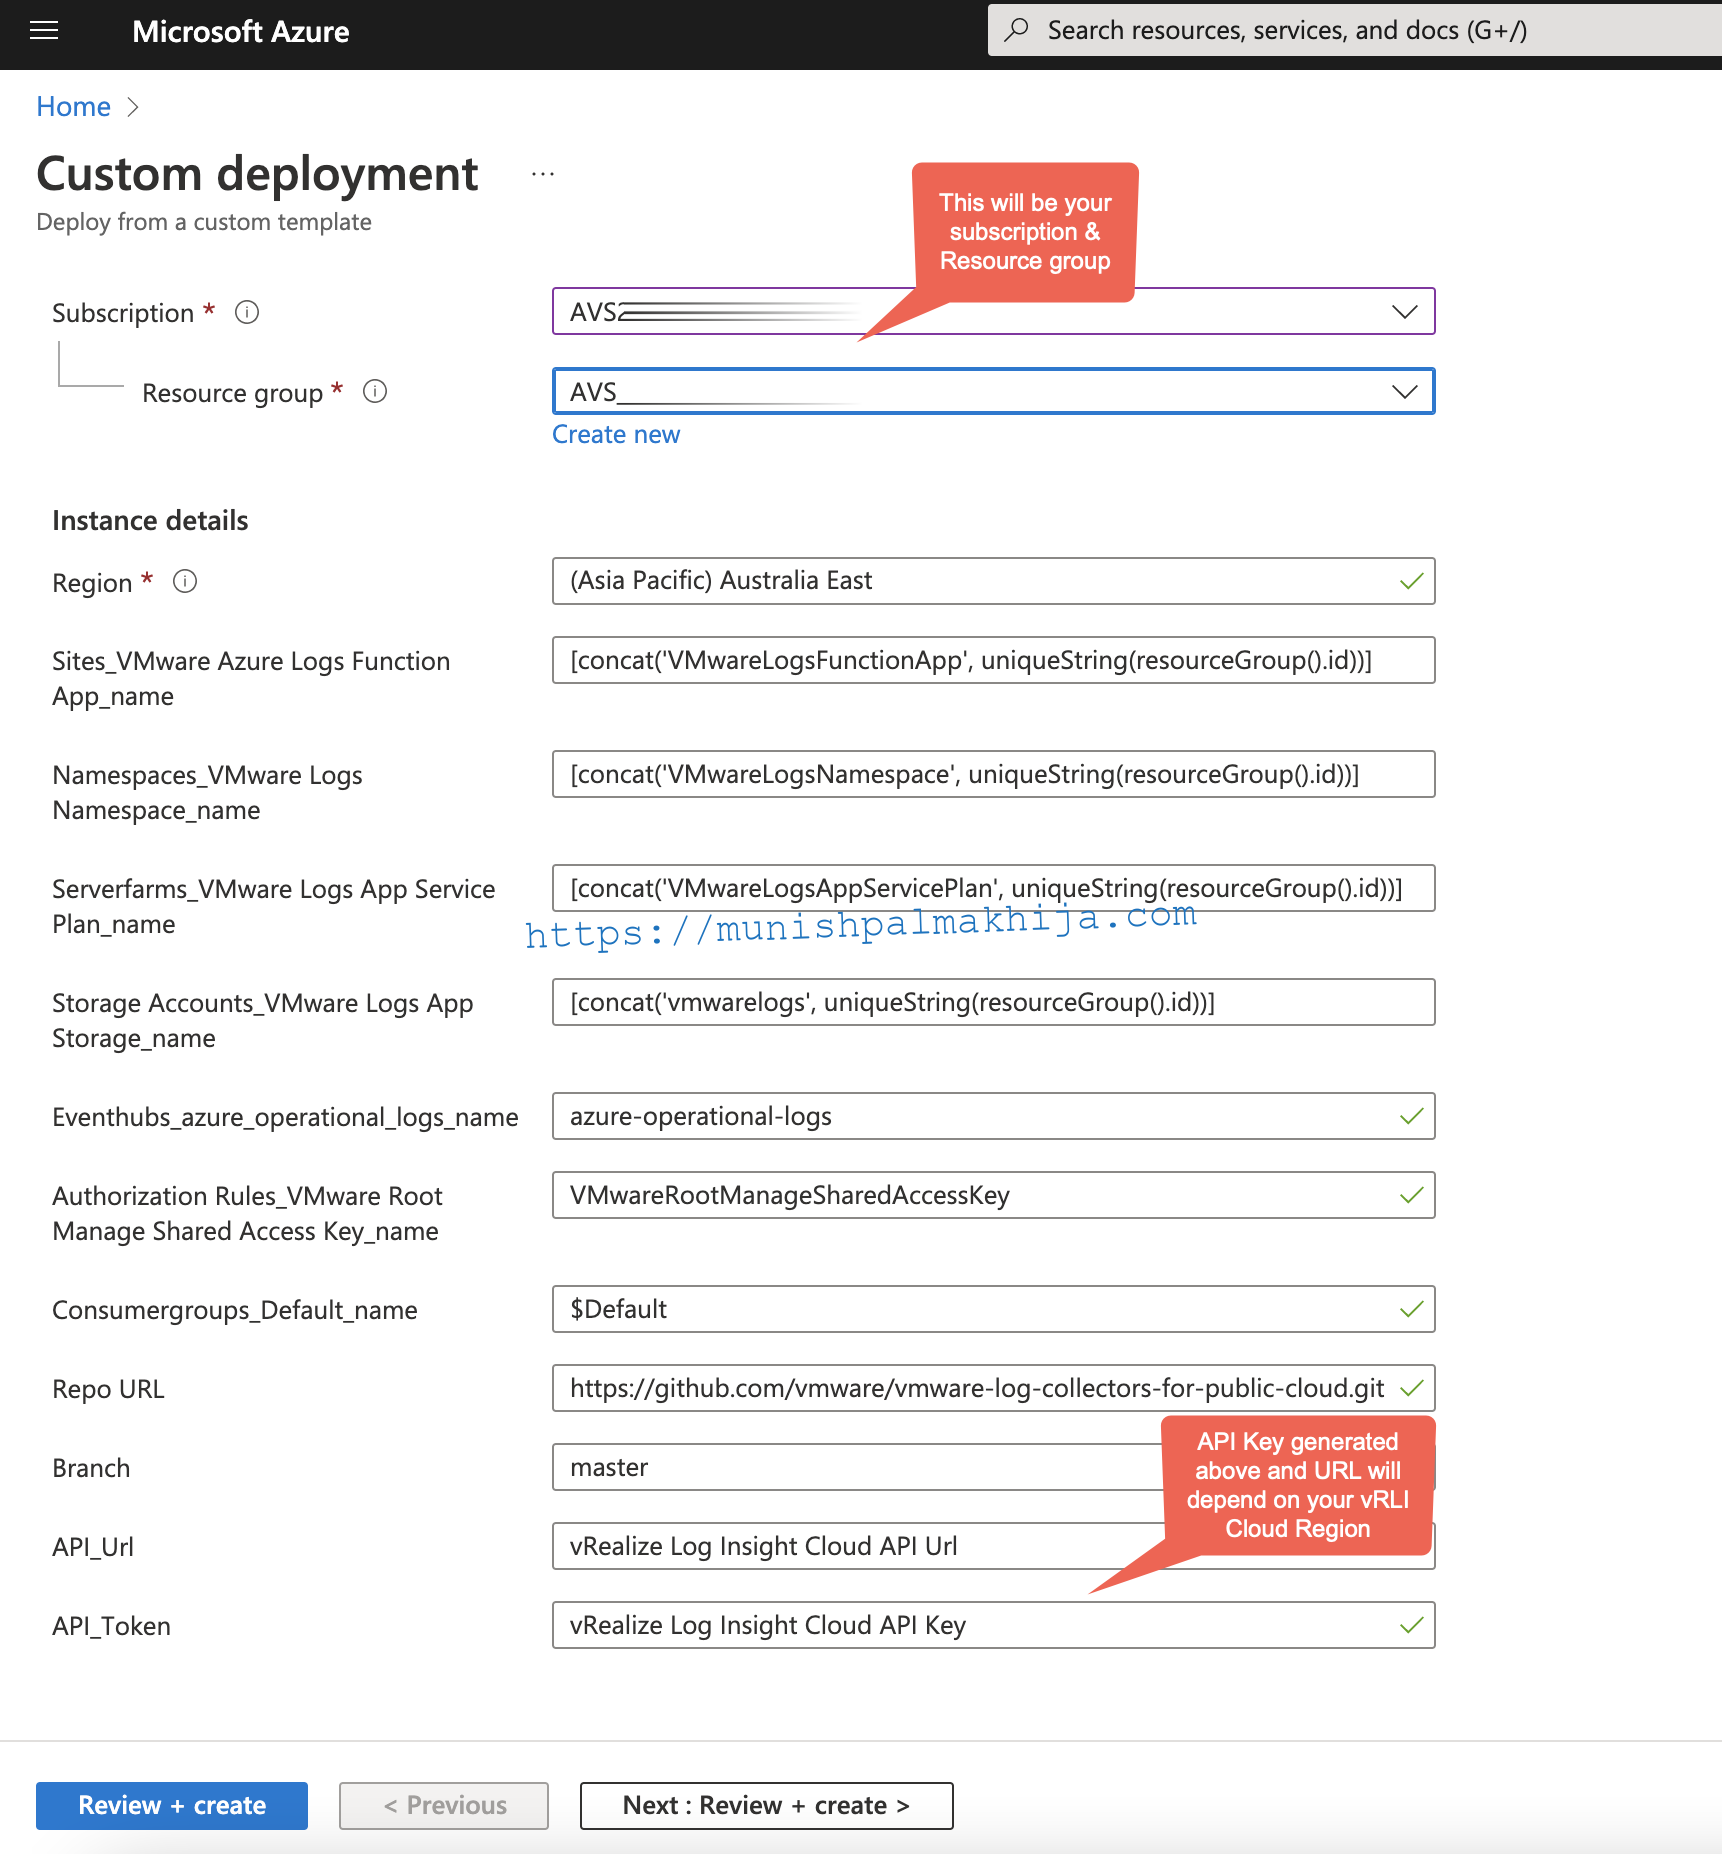Viewport: 1722px width, 1854px height.
Task: Click the blue Review + create button
Action: 172,1805
